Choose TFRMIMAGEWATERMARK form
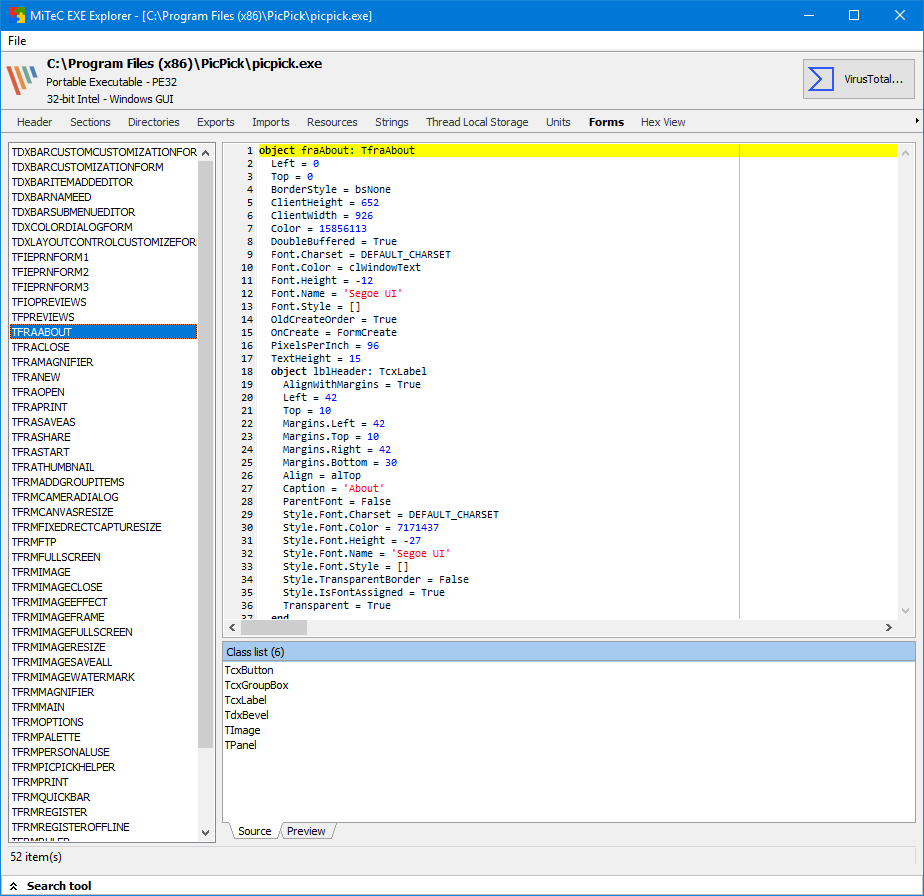Viewport: 924px width, 896px height. click(103, 677)
